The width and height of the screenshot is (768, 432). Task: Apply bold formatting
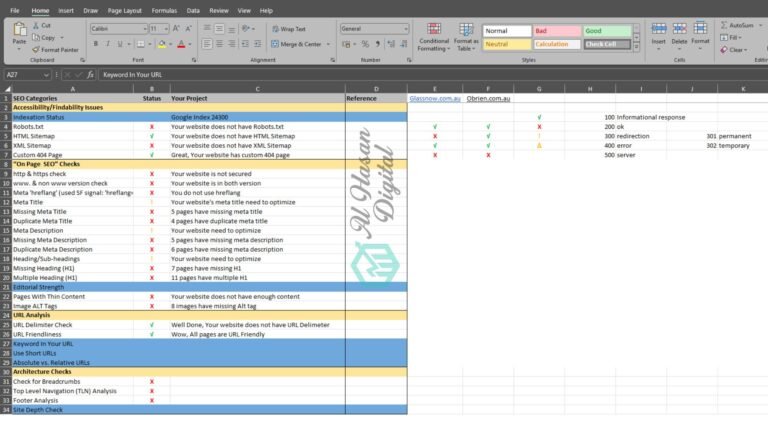click(95, 44)
